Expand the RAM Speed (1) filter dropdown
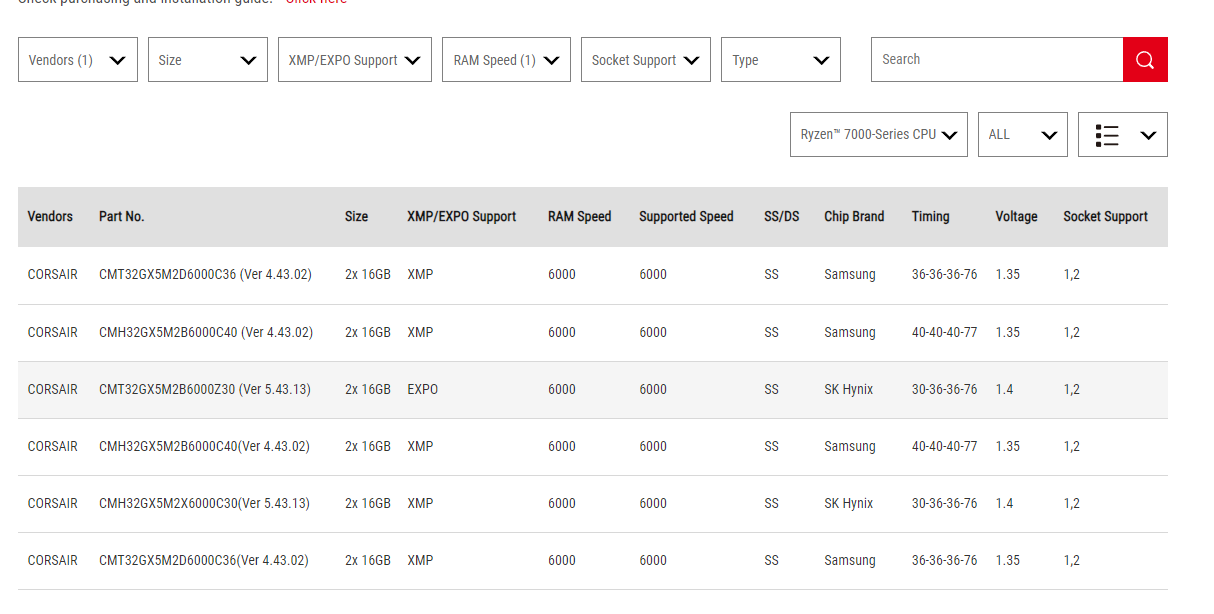Viewport: 1214px width, 614px height. pyautogui.click(x=506, y=60)
